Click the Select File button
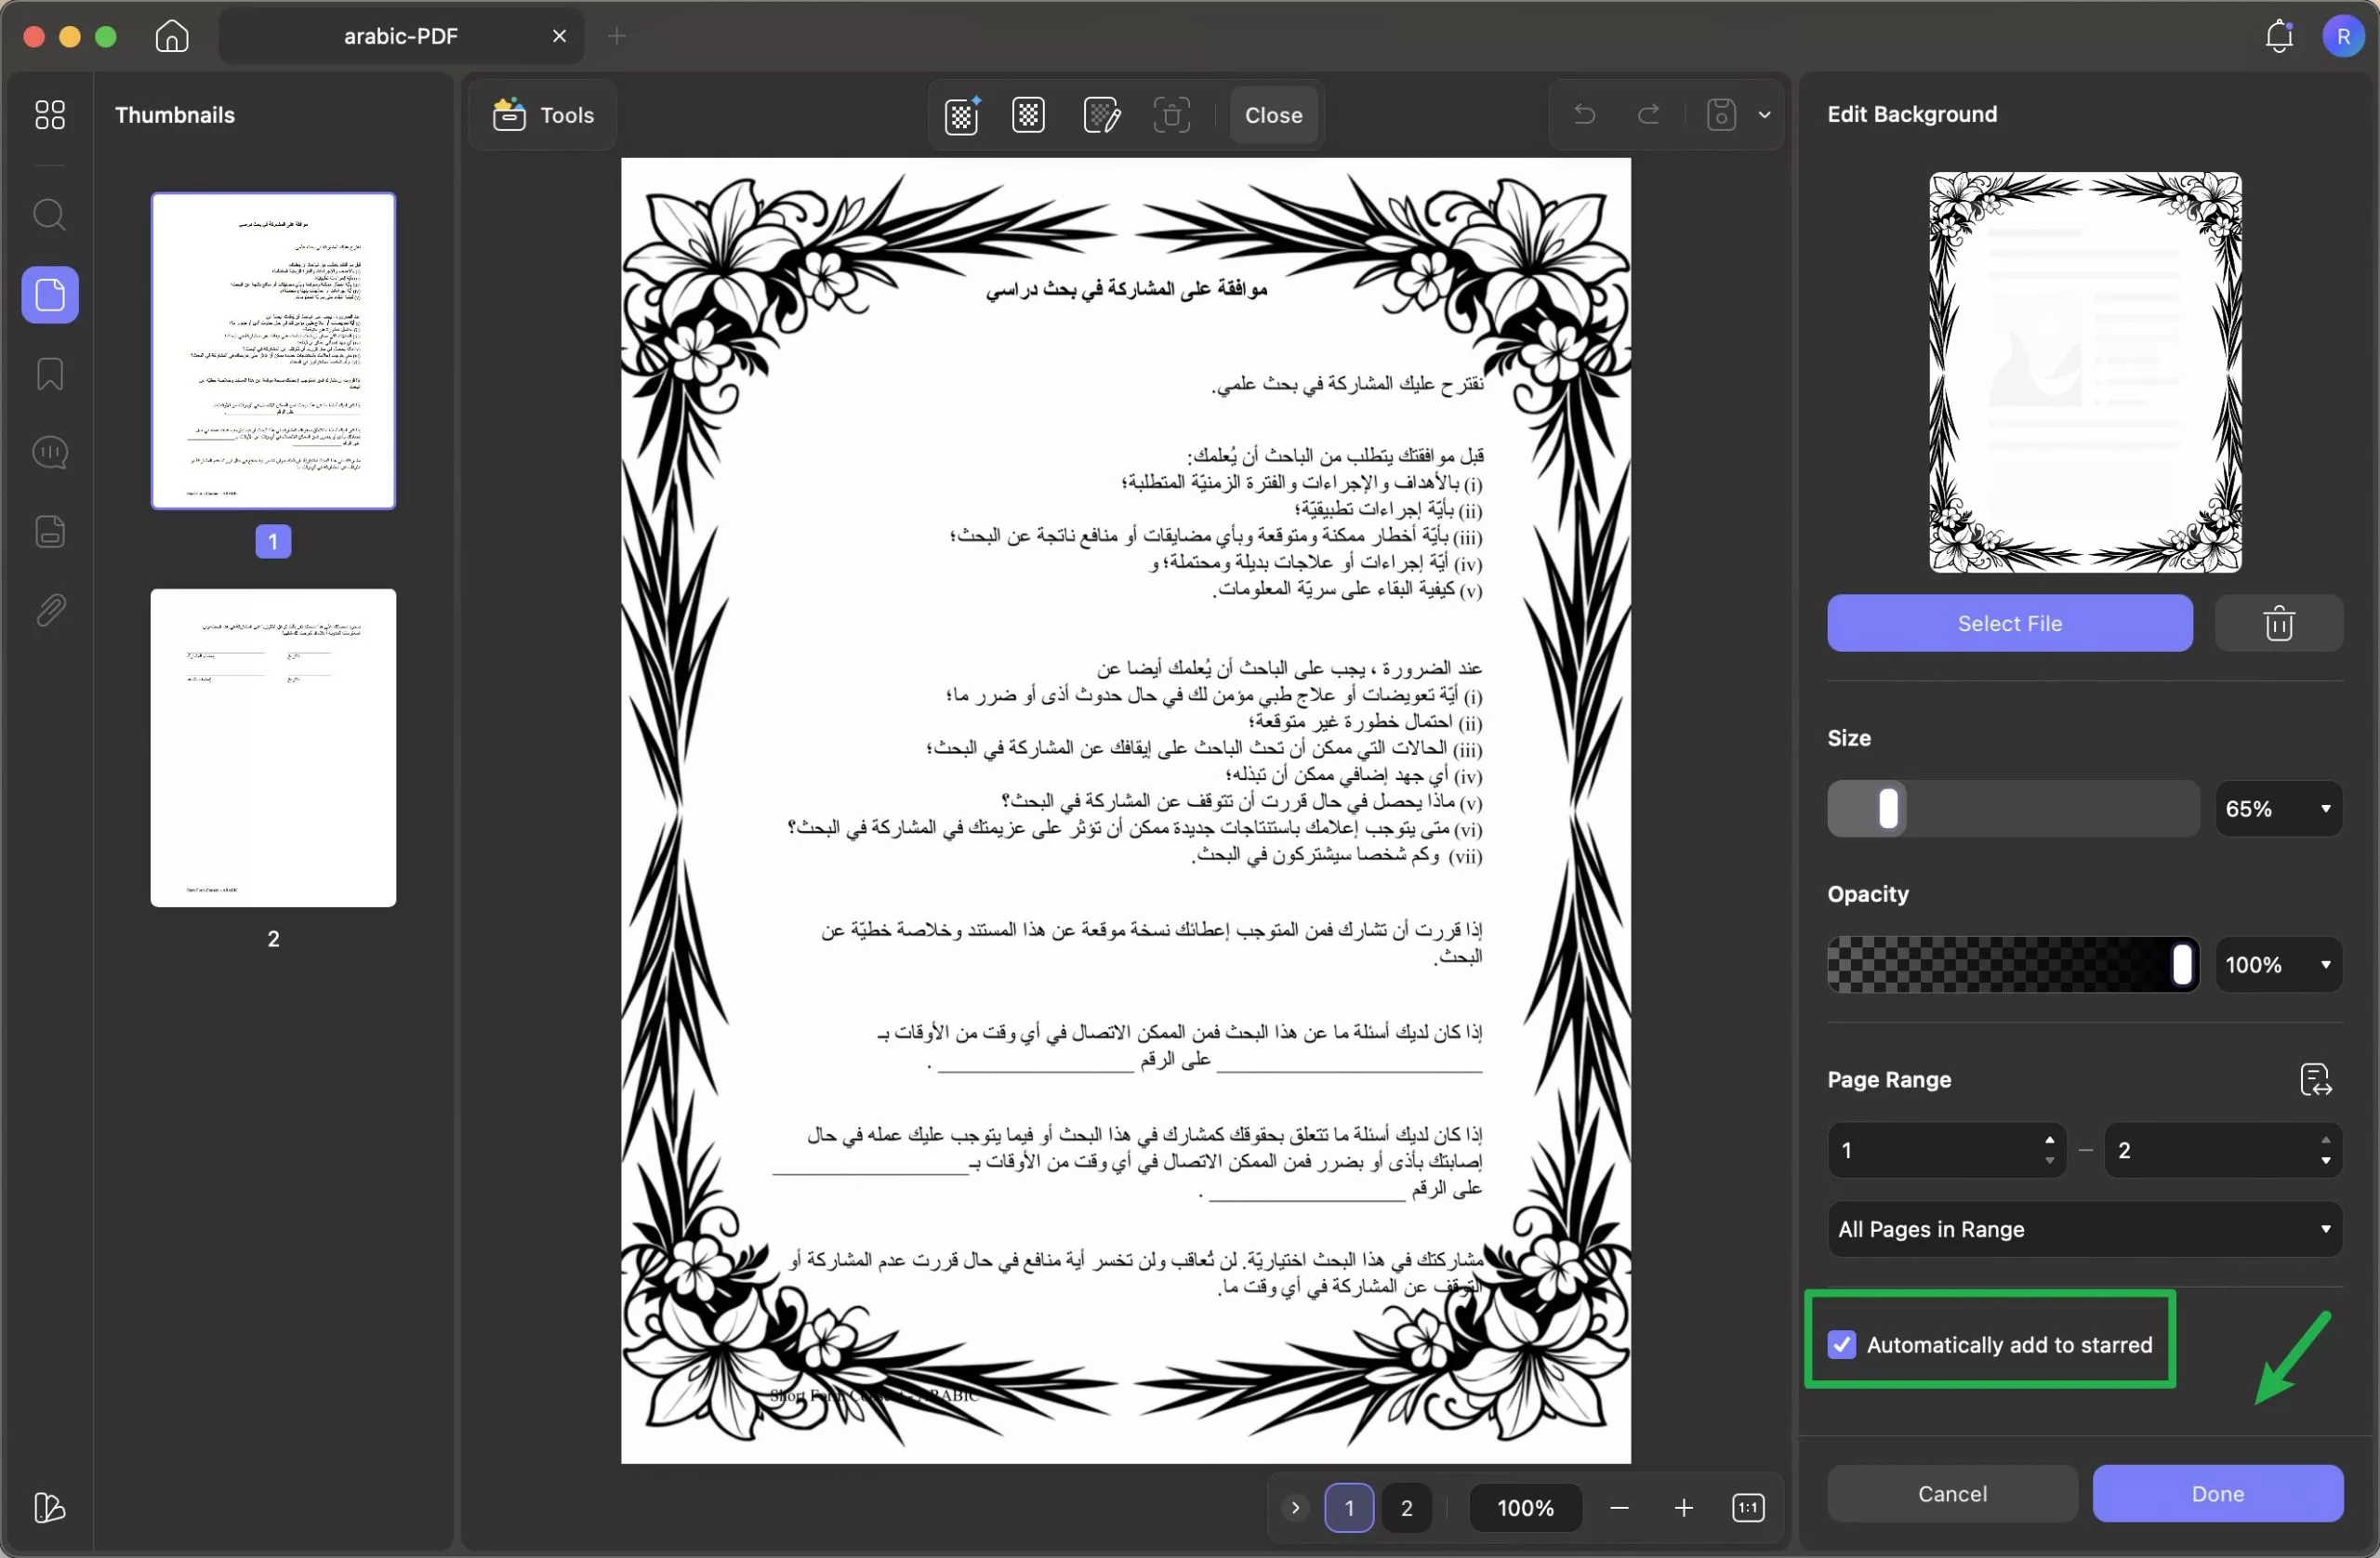This screenshot has height=1558, width=2380. (x=2009, y=623)
